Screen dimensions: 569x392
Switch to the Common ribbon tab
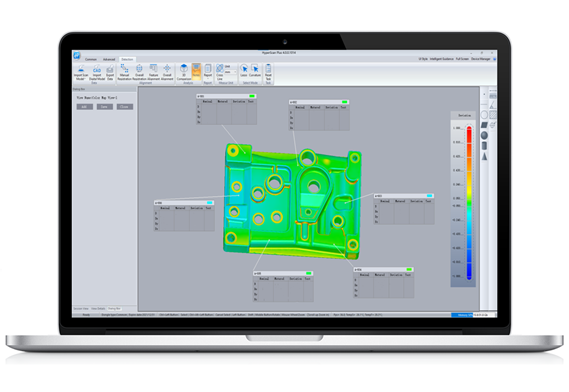(91, 59)
